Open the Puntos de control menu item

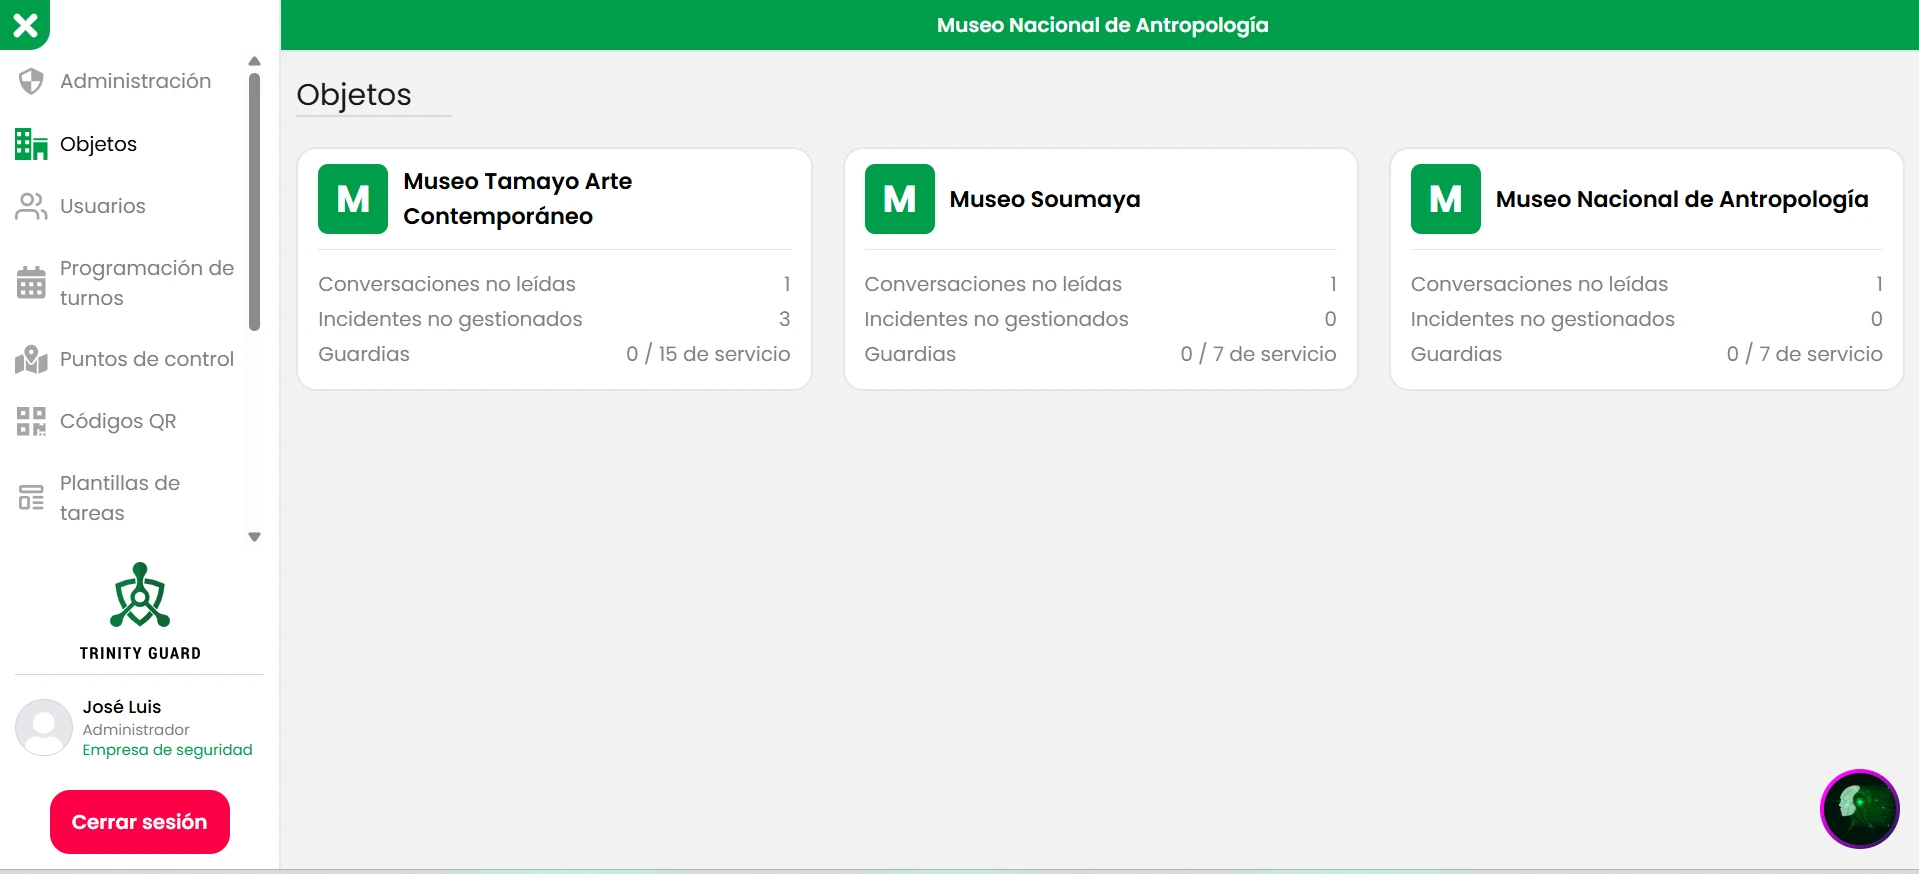pyautogui.click(x=146, y=359)
